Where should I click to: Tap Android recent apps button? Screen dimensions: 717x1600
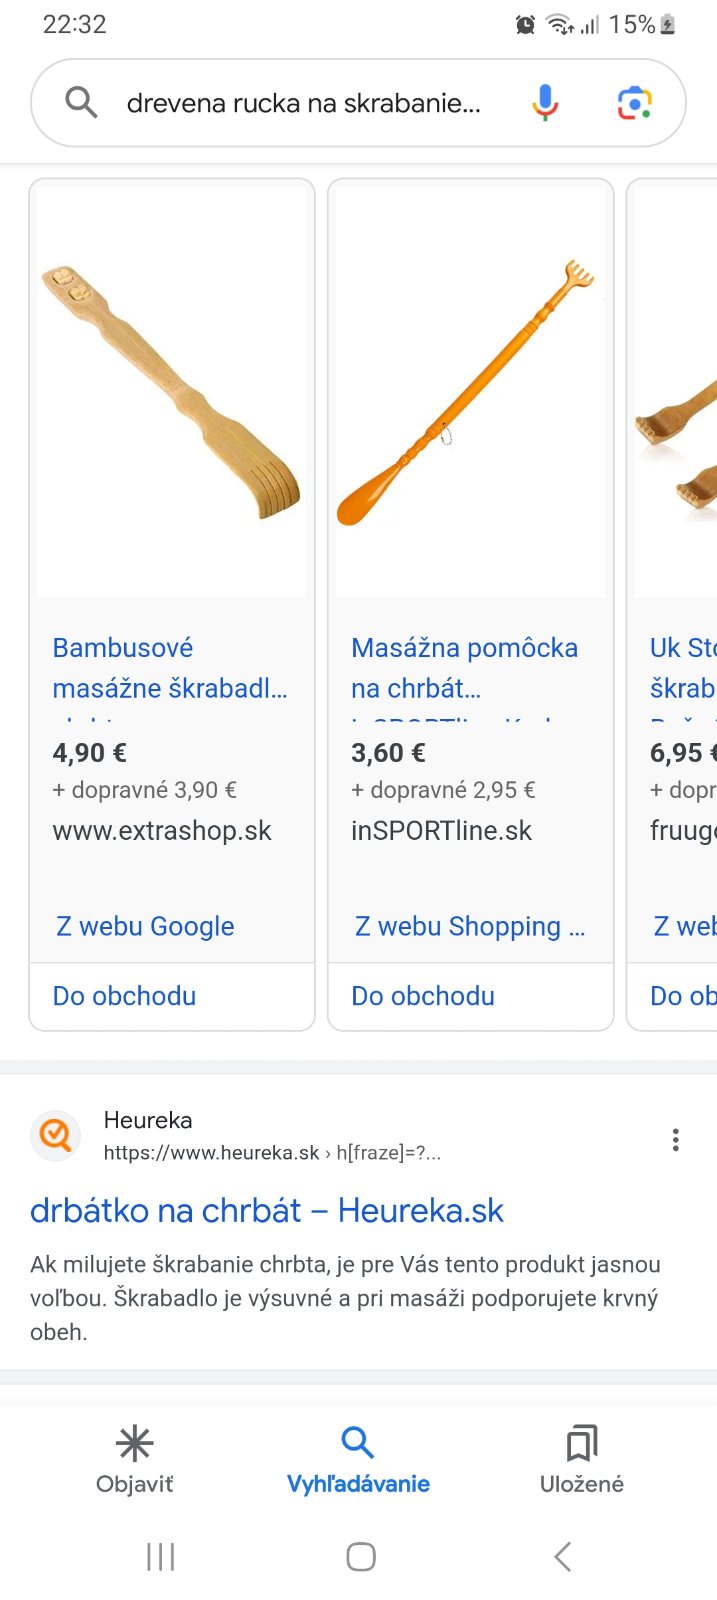tap(160, 1556)
